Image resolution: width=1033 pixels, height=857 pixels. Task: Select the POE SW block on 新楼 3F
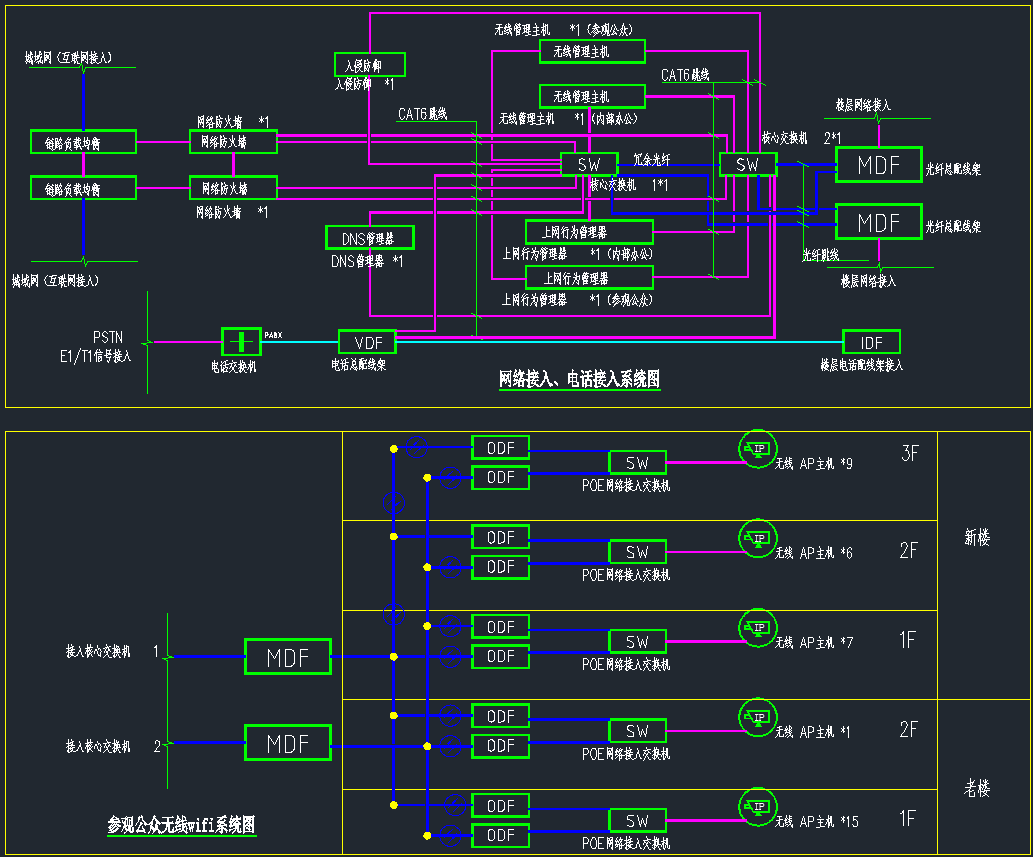click(637, 463)
